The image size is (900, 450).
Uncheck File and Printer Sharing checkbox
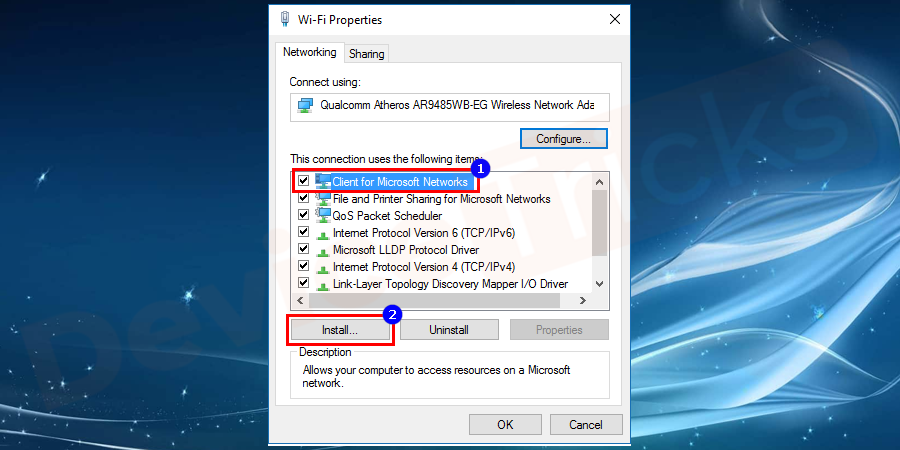tap(304, 198)
